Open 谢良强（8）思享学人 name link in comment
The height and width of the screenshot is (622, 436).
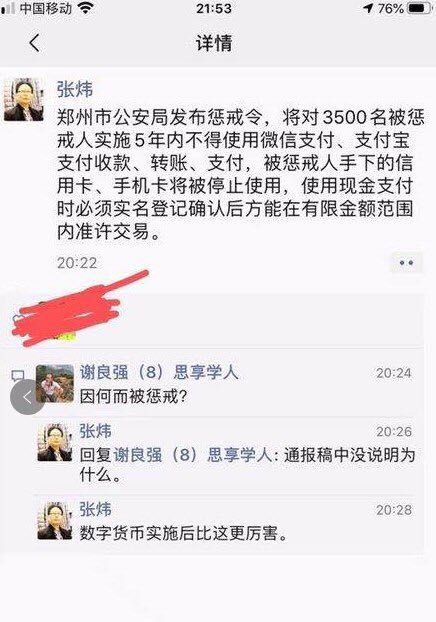tap(159, 372)
